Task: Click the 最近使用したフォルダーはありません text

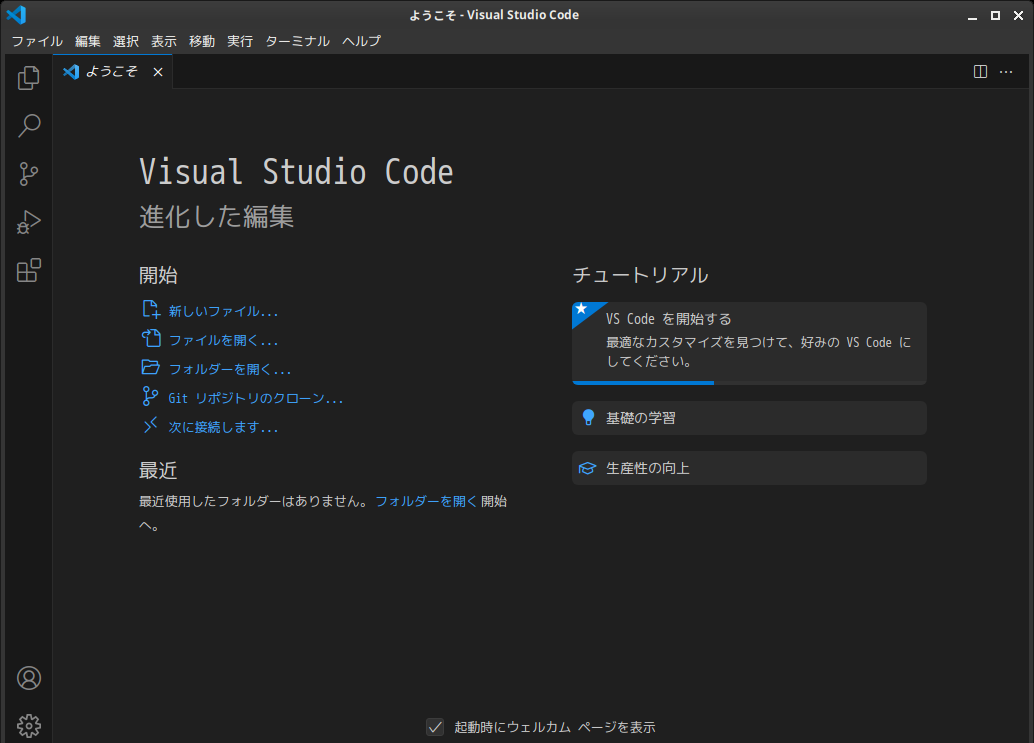Action: coord(255,501)
